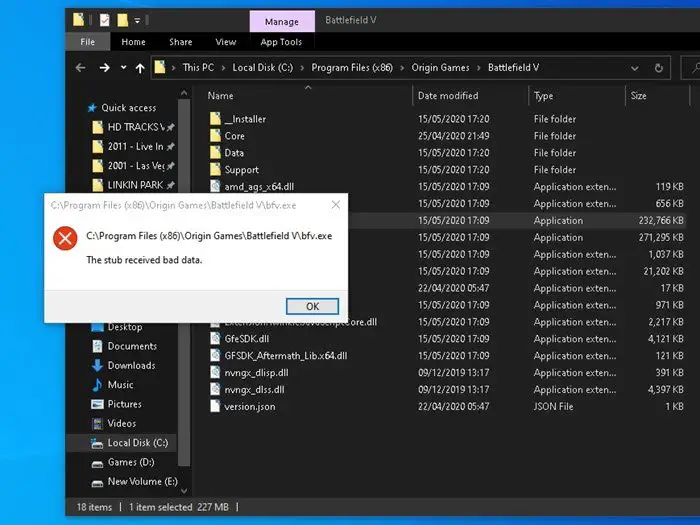Click date 25/04/2020 21:49 of Core
The height and width of the screenshot is (525, 700).
[x=454, y=136]
